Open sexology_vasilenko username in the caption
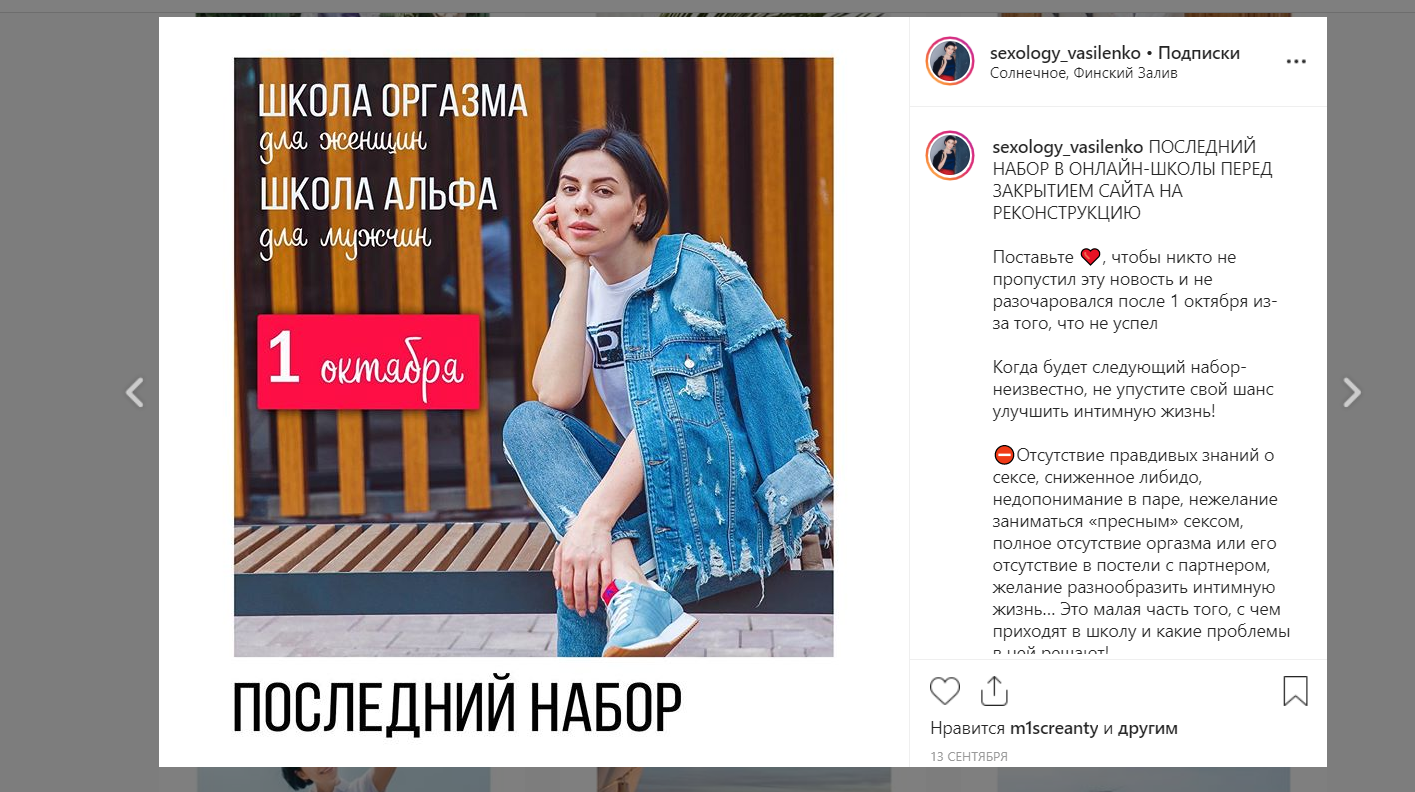This screenshot has width=1415, height=792. click(x=1068, y=147)
